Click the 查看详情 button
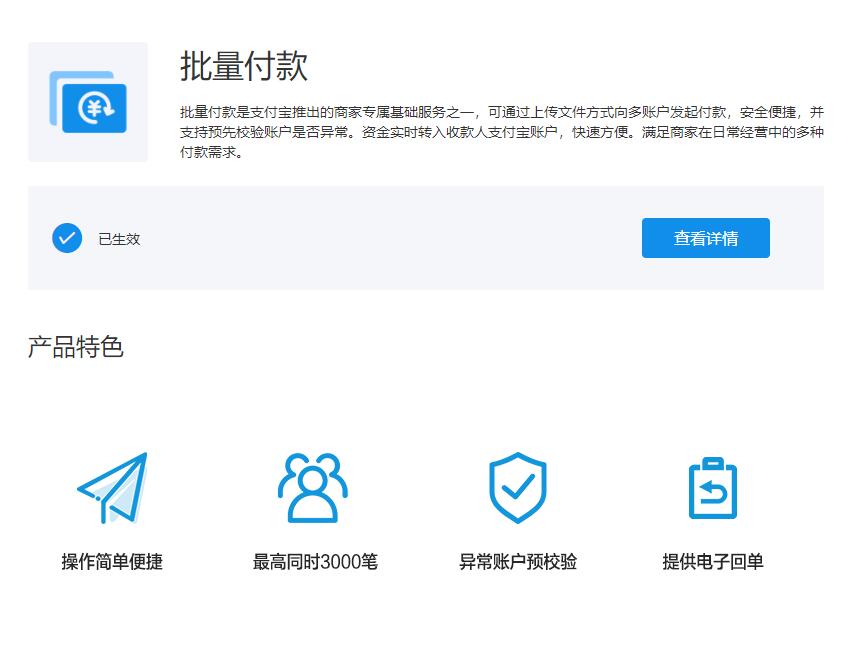Image resolution: width=851 pixels, height=653 pixels. (705, 238)
